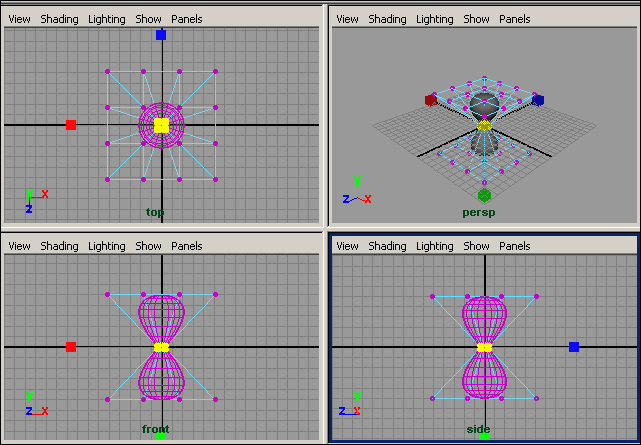The image size is (641, 445).
Task: Open the View menu in persp panel
Action: [x=346, y=19]
